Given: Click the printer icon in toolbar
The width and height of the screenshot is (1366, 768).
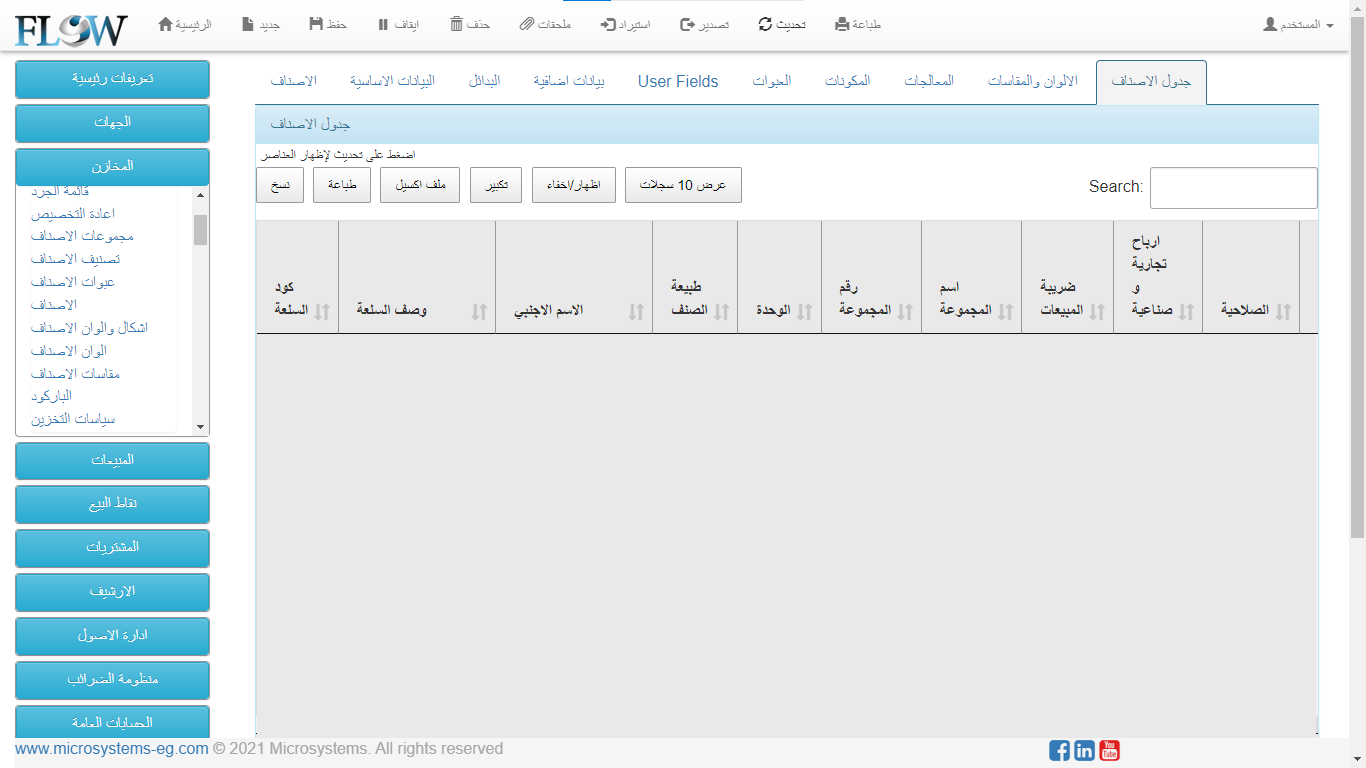Looking at the screenshot, I should pyautogui.click(x=843, y=24).
